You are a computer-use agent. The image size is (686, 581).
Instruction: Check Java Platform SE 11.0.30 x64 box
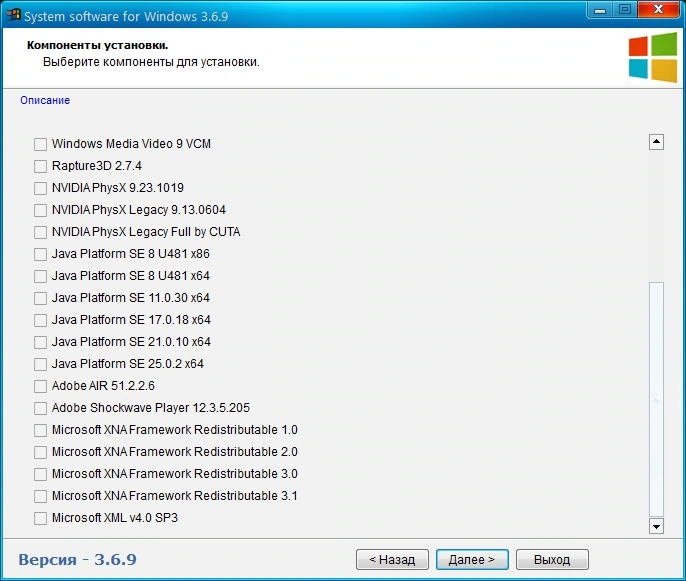click(x=40, y=298)
